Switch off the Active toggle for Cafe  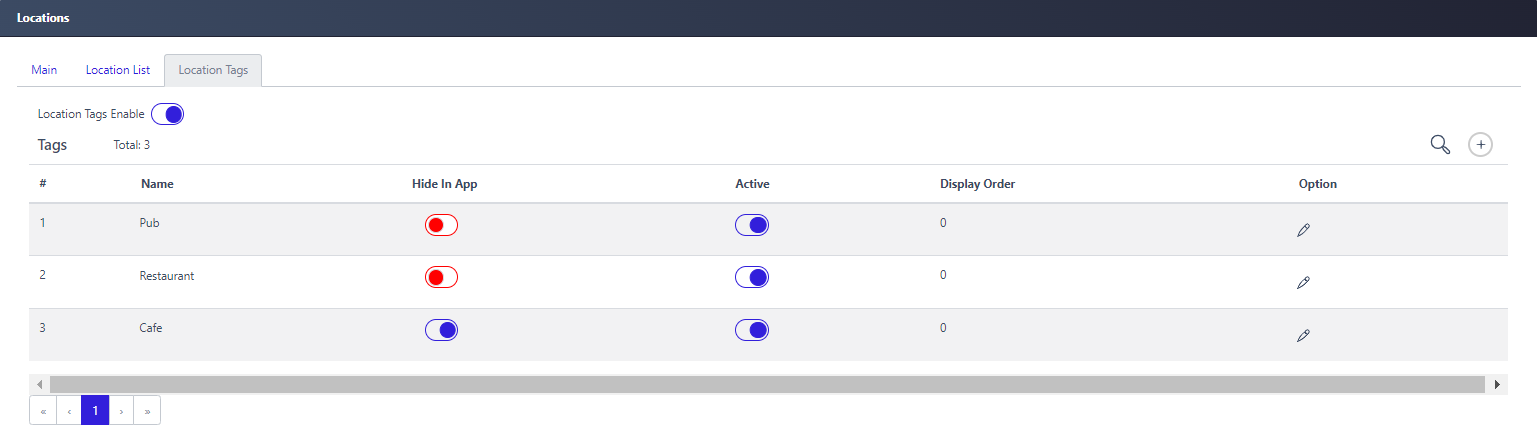pyautogui.click(x=752, y=330)
